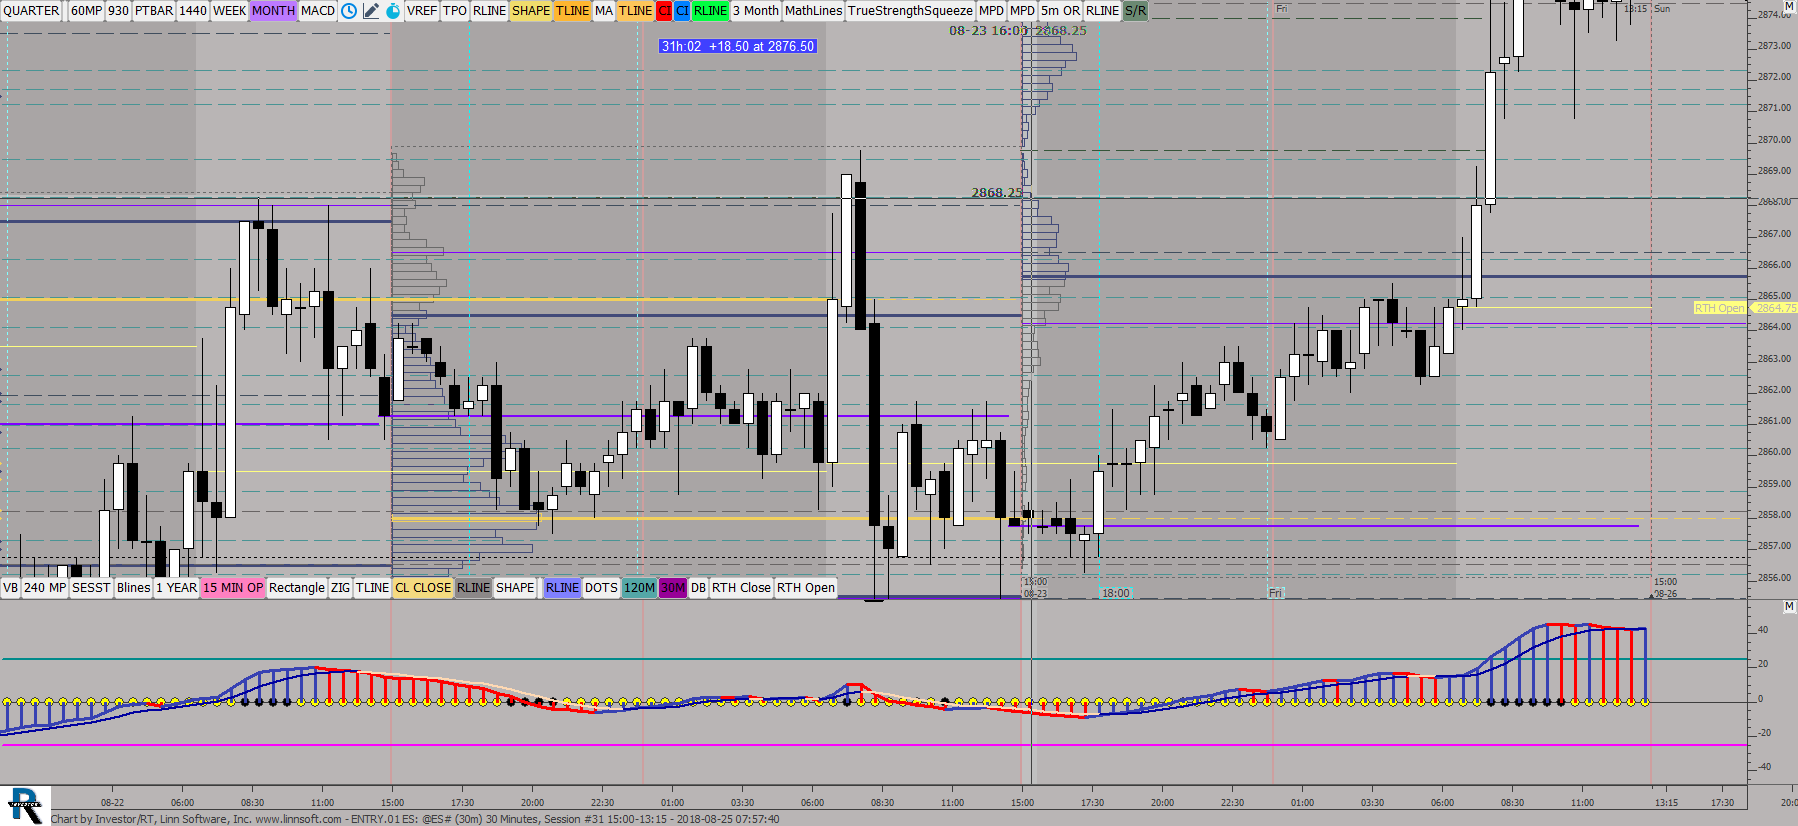Activate the PTBAR button
1798x826 pixels.
tap(154, 11)
